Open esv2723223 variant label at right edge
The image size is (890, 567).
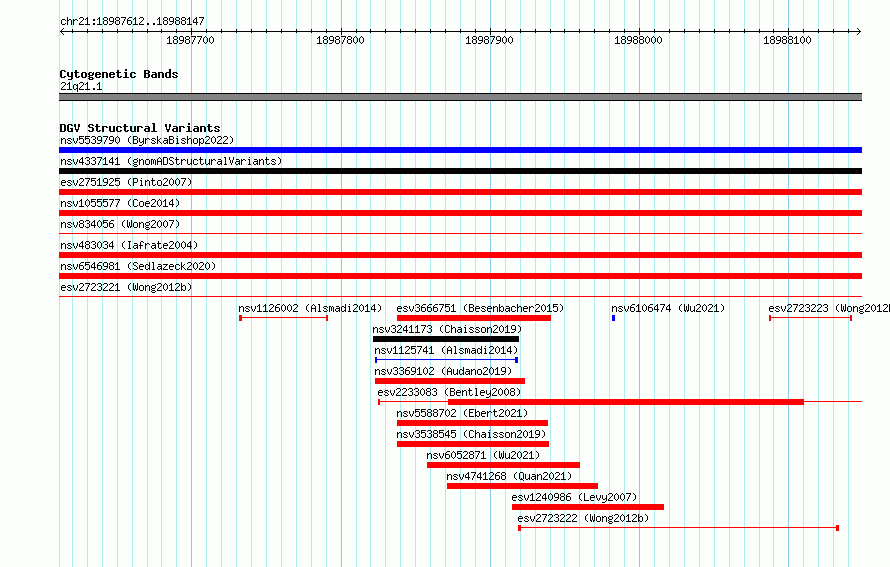tap(829, 308)
